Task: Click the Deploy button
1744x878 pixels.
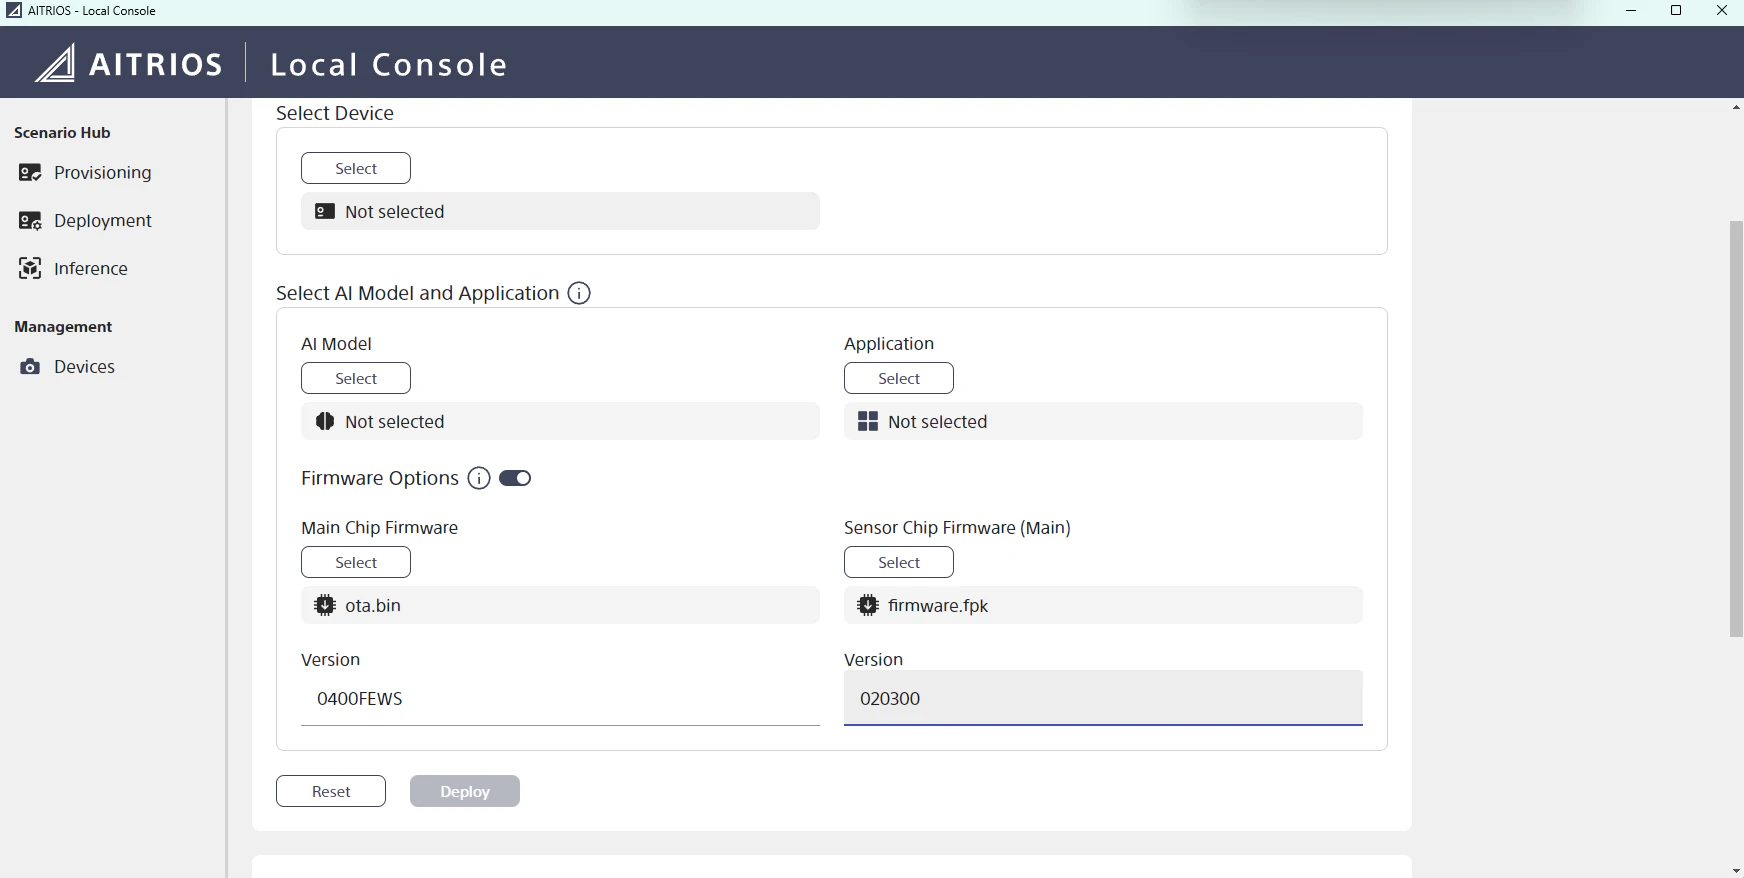Action: tap(465, 791)
